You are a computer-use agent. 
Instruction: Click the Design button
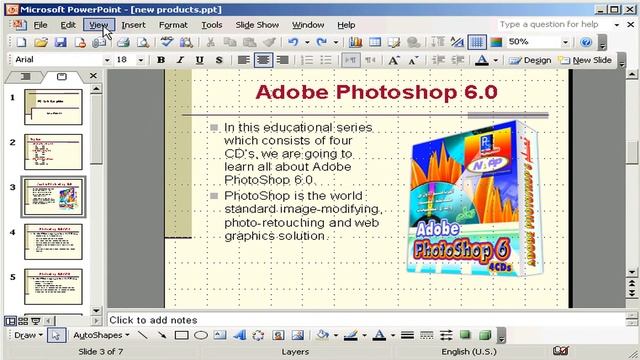[530, 60]
